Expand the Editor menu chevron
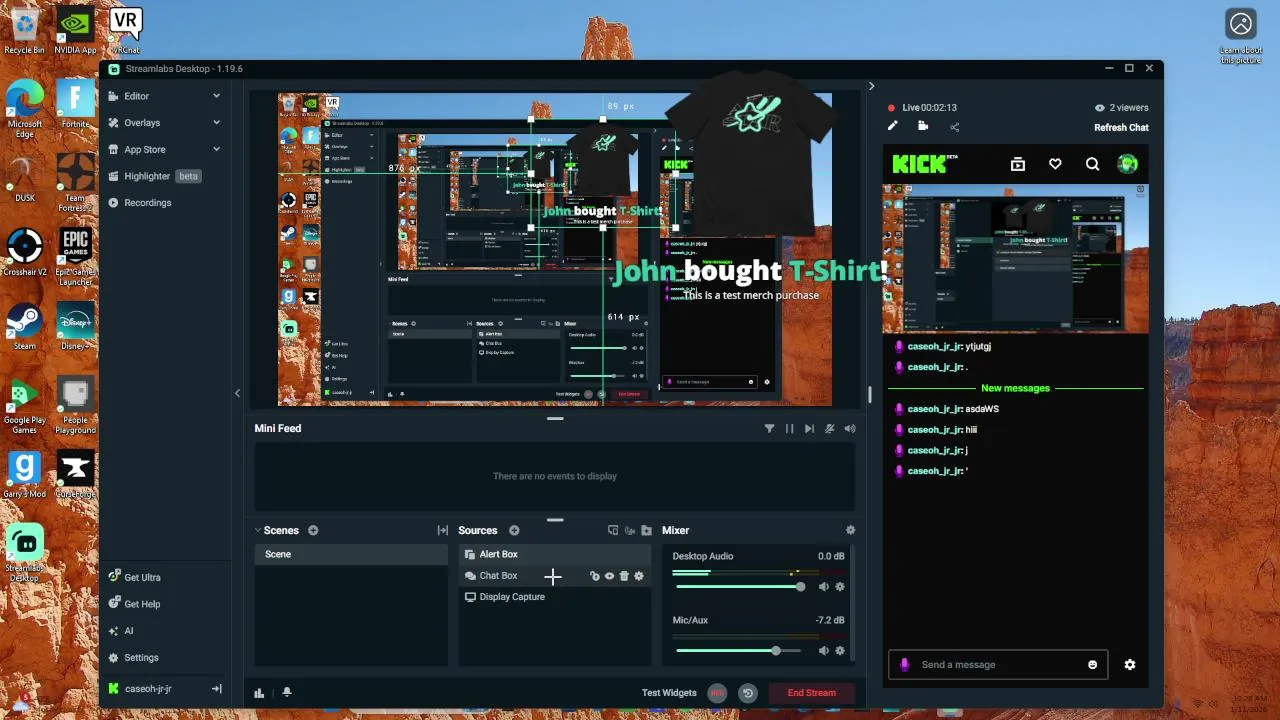 coord(216,96)
